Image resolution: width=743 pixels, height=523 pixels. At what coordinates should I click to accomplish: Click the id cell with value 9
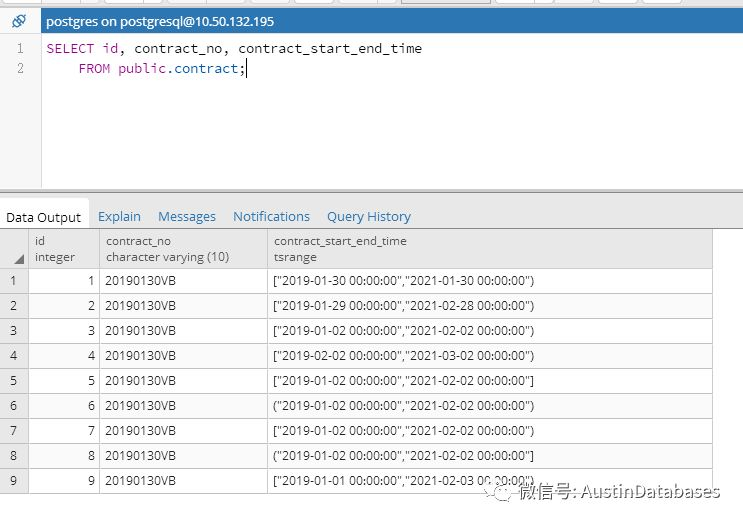click(64, 481)
